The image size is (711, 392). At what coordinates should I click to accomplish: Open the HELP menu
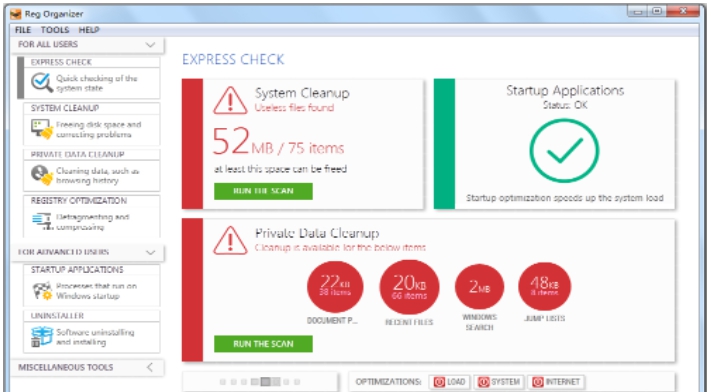pyautogui.click(x=89, y=30)
